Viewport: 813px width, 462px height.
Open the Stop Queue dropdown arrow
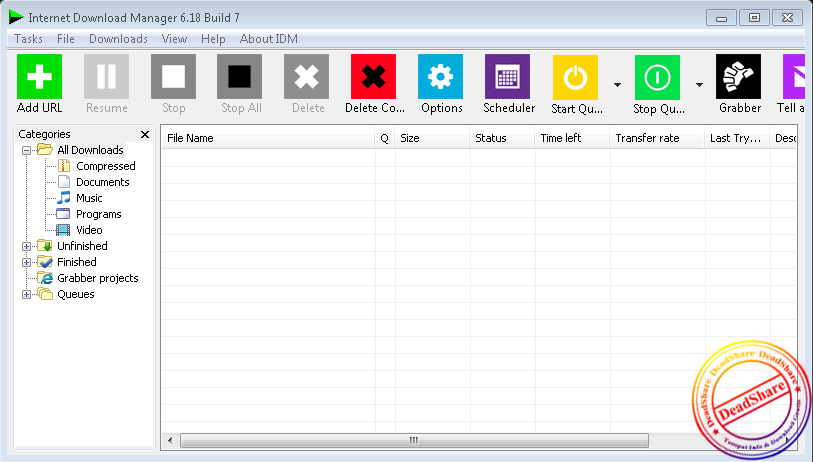click(699, 85)
